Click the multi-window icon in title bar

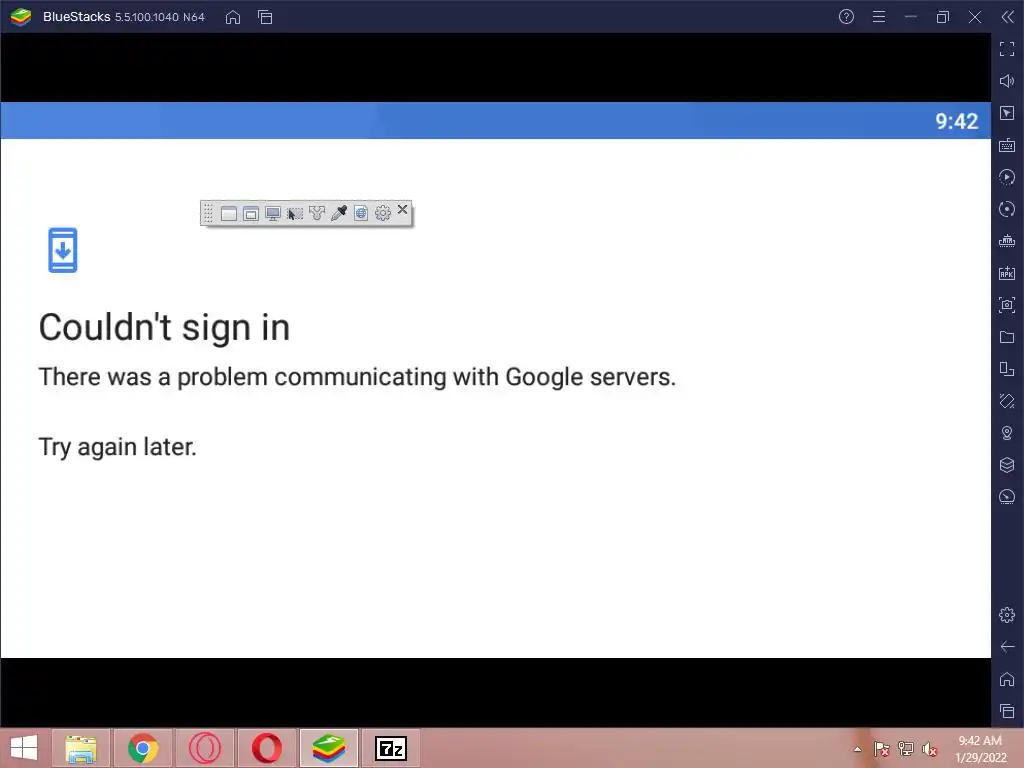pos(265,17)
